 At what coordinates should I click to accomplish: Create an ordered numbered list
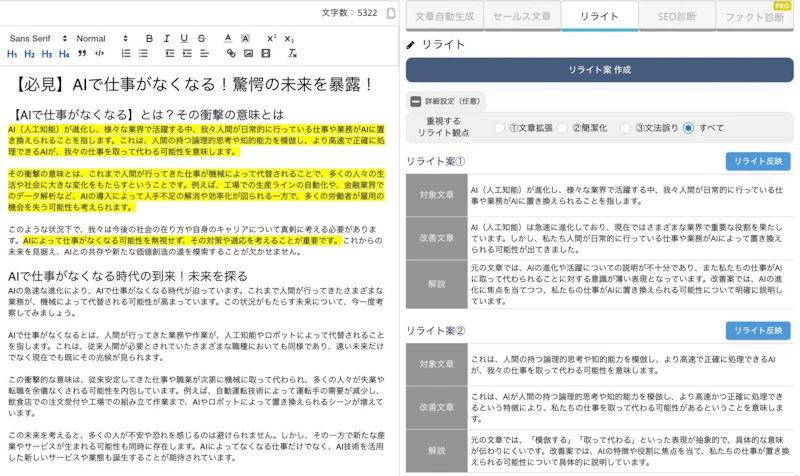(x=126, y=53)
